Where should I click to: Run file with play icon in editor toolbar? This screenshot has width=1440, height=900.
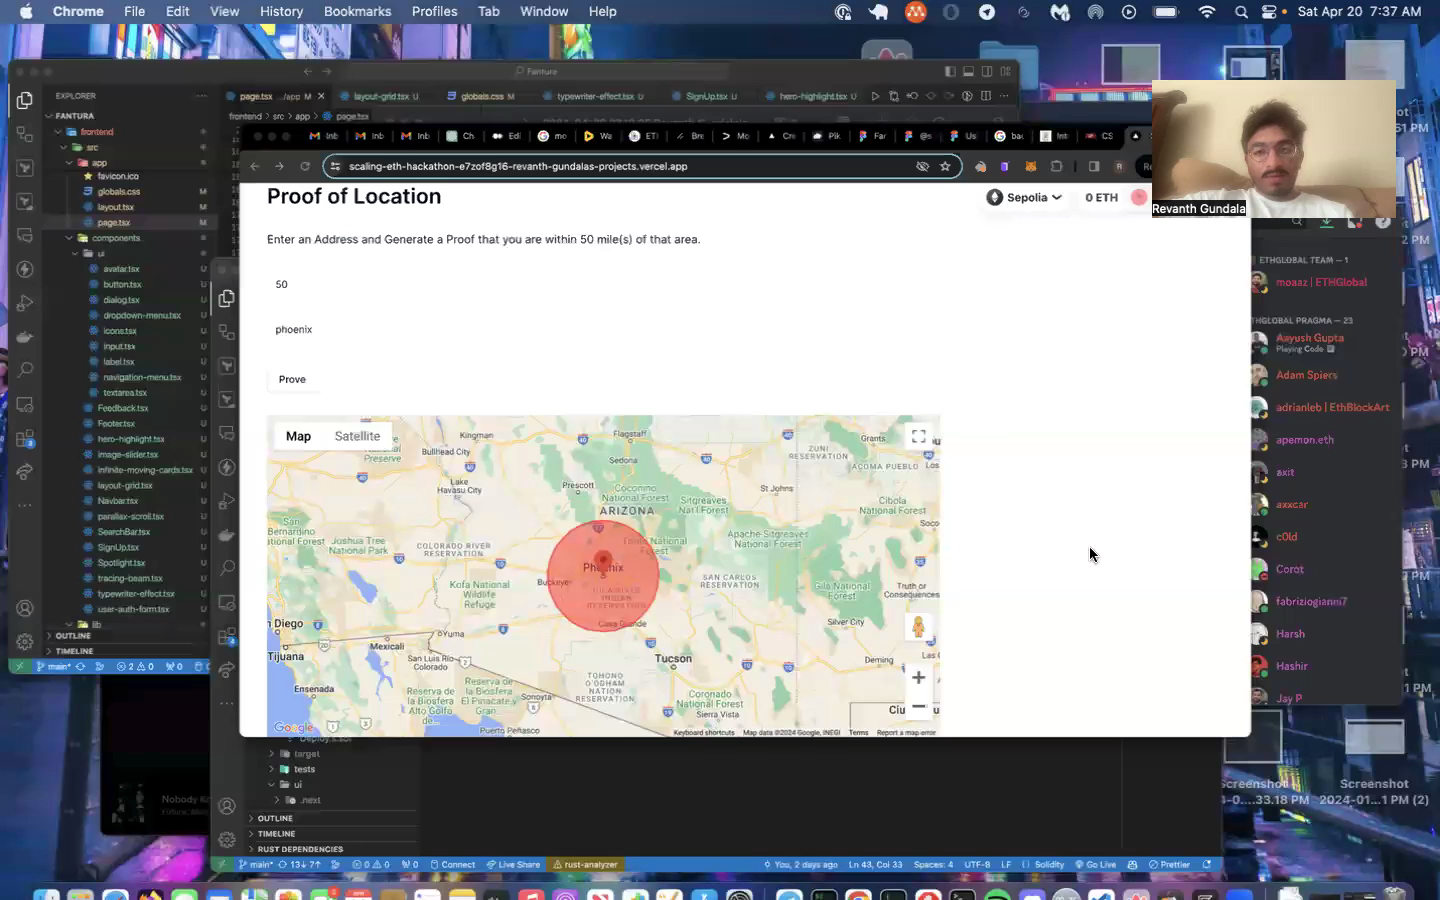point(875,97)
